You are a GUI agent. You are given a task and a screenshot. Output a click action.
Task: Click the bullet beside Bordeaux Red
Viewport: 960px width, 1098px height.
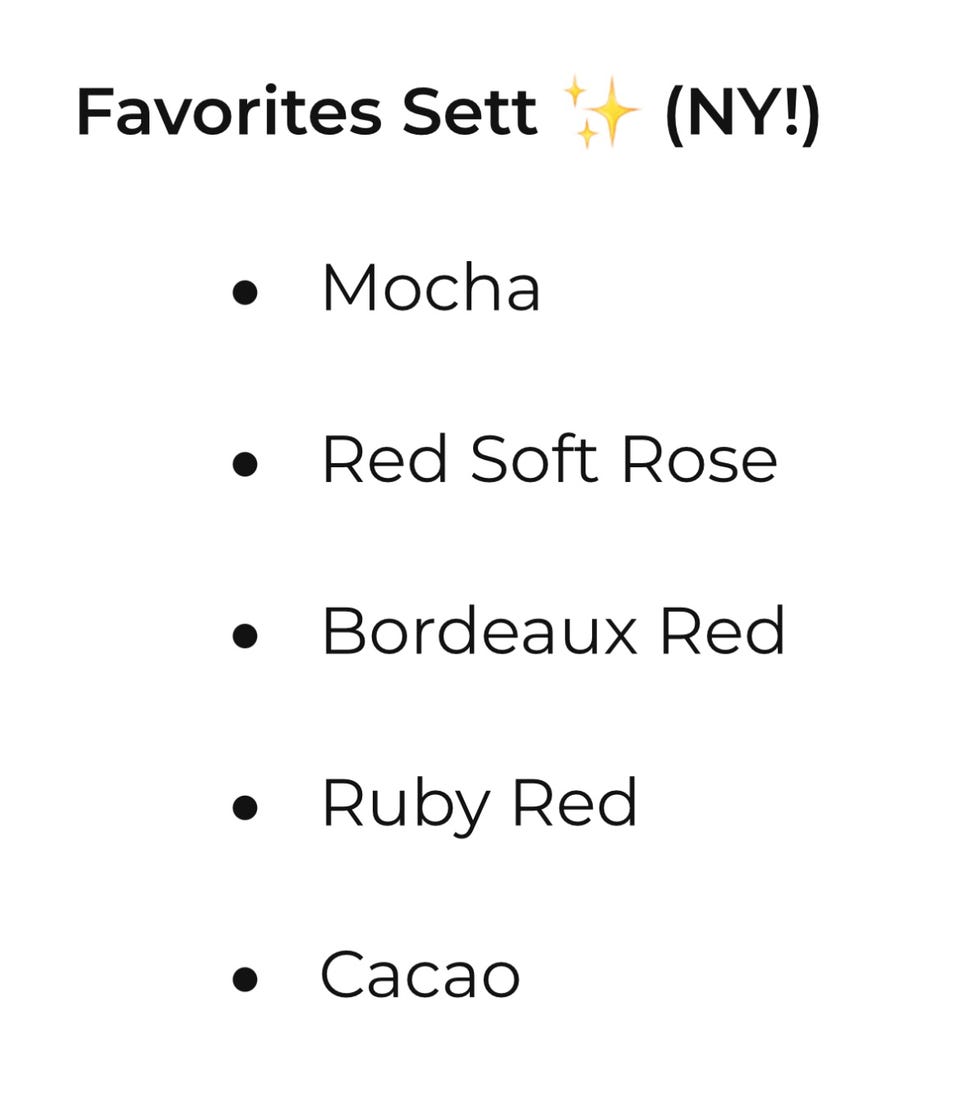tap(245, 636)
